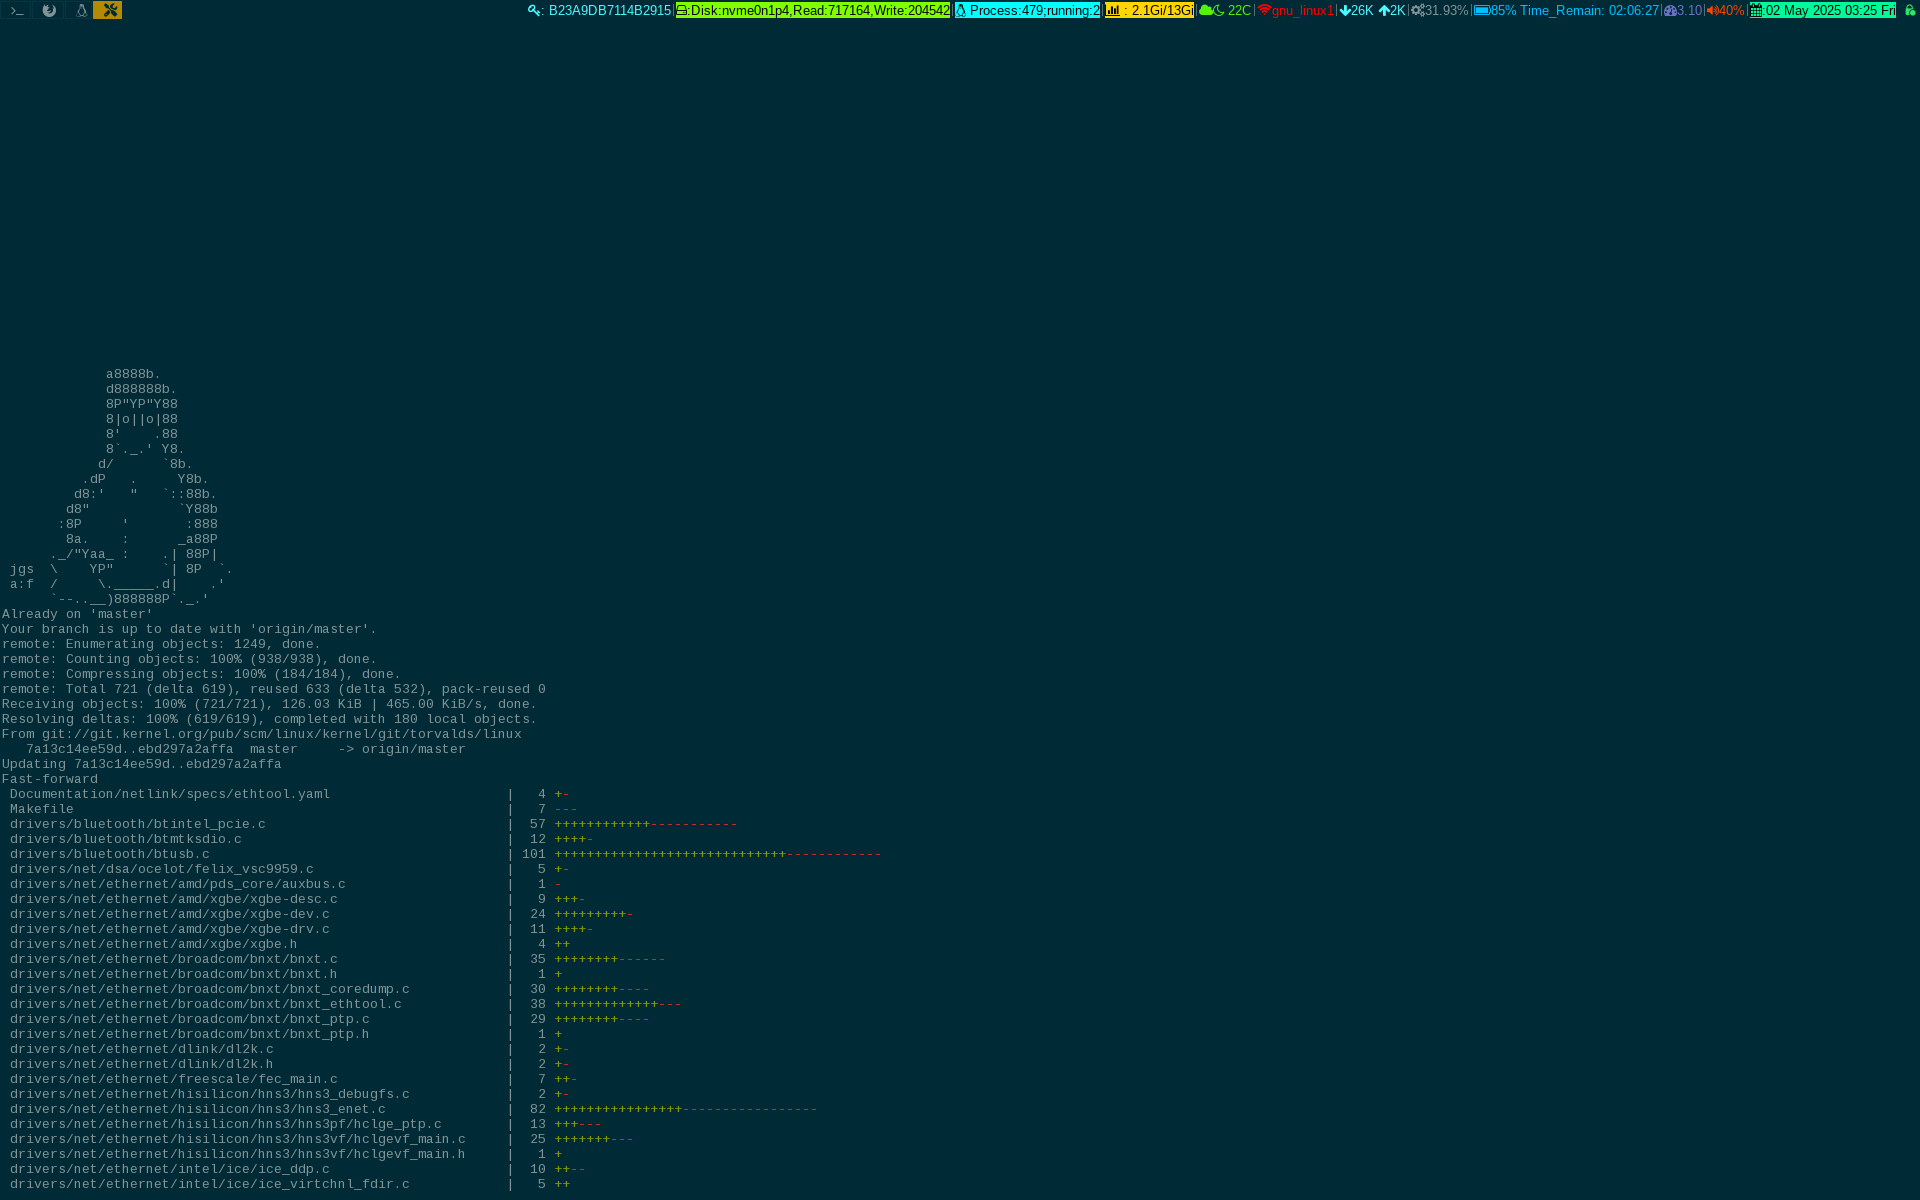The image size is (1920, 1200).
Task: Click the Updating 7a13c14ee59d..ebd297a2affa line
Action: pos(142,764)
